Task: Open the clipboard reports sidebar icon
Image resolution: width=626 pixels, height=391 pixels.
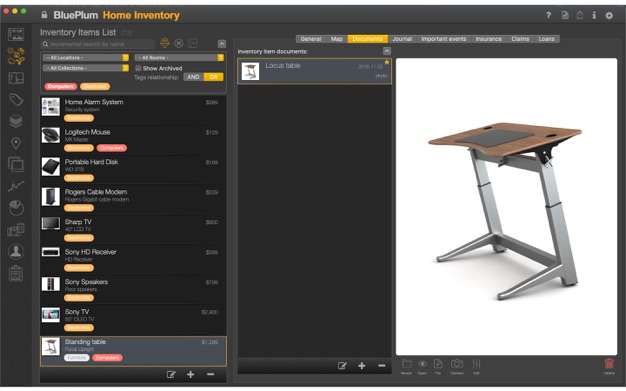Action: tap(16, 274)
